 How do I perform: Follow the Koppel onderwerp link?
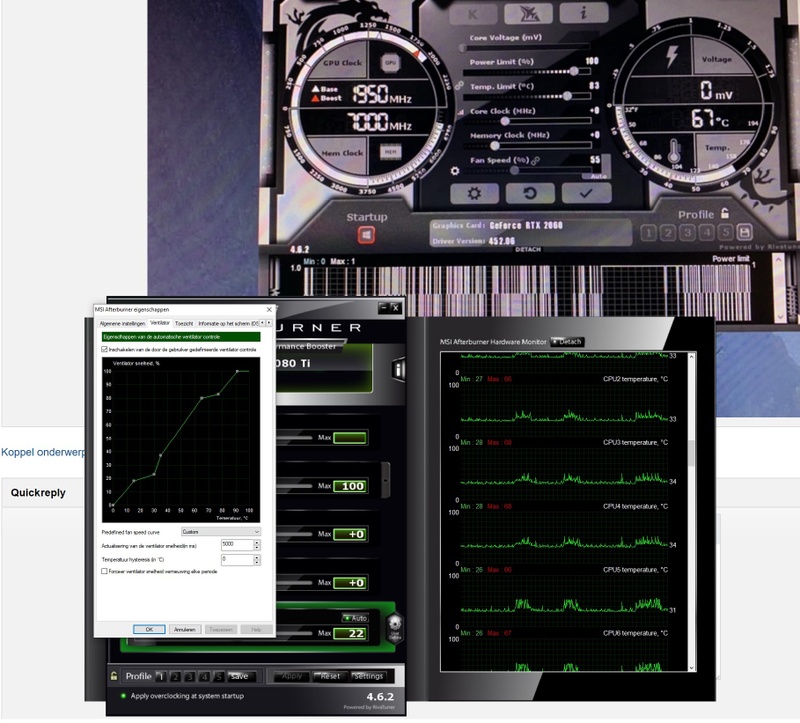pyautogui.click(x=43, y=452)
